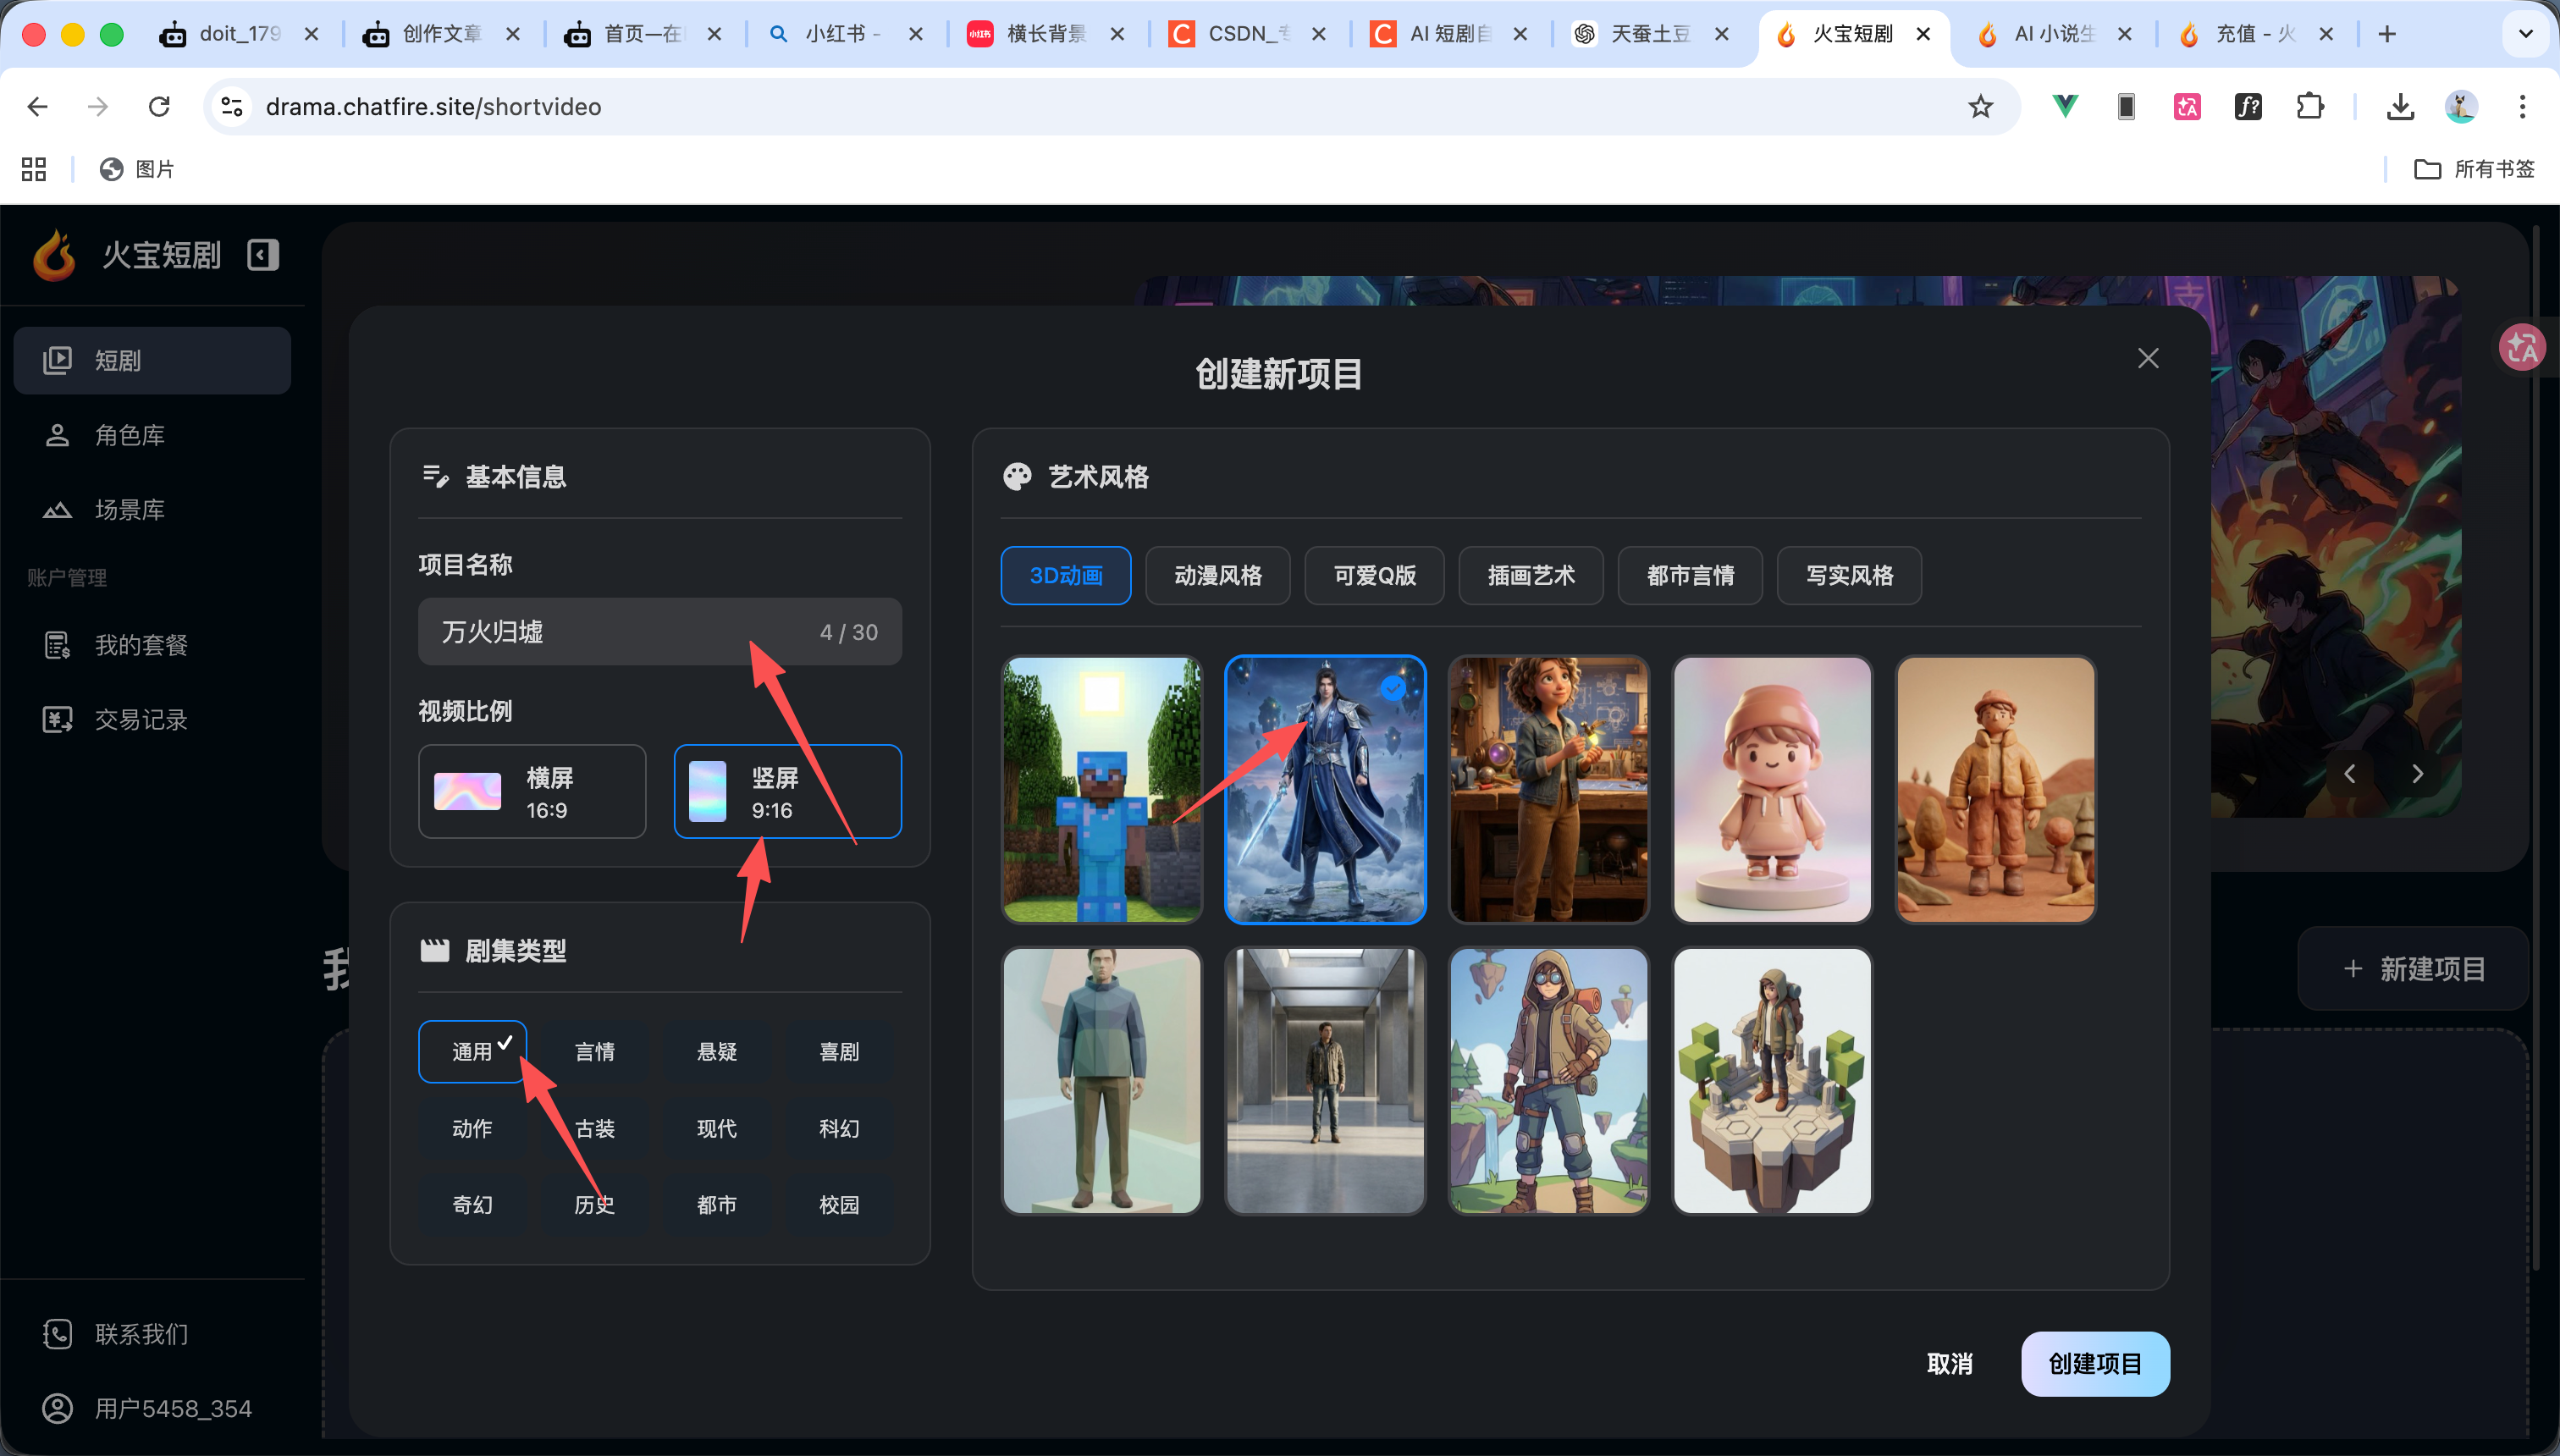
Task: Select 横屏 16:9 video ratio
Action: (x=532, y=791)
